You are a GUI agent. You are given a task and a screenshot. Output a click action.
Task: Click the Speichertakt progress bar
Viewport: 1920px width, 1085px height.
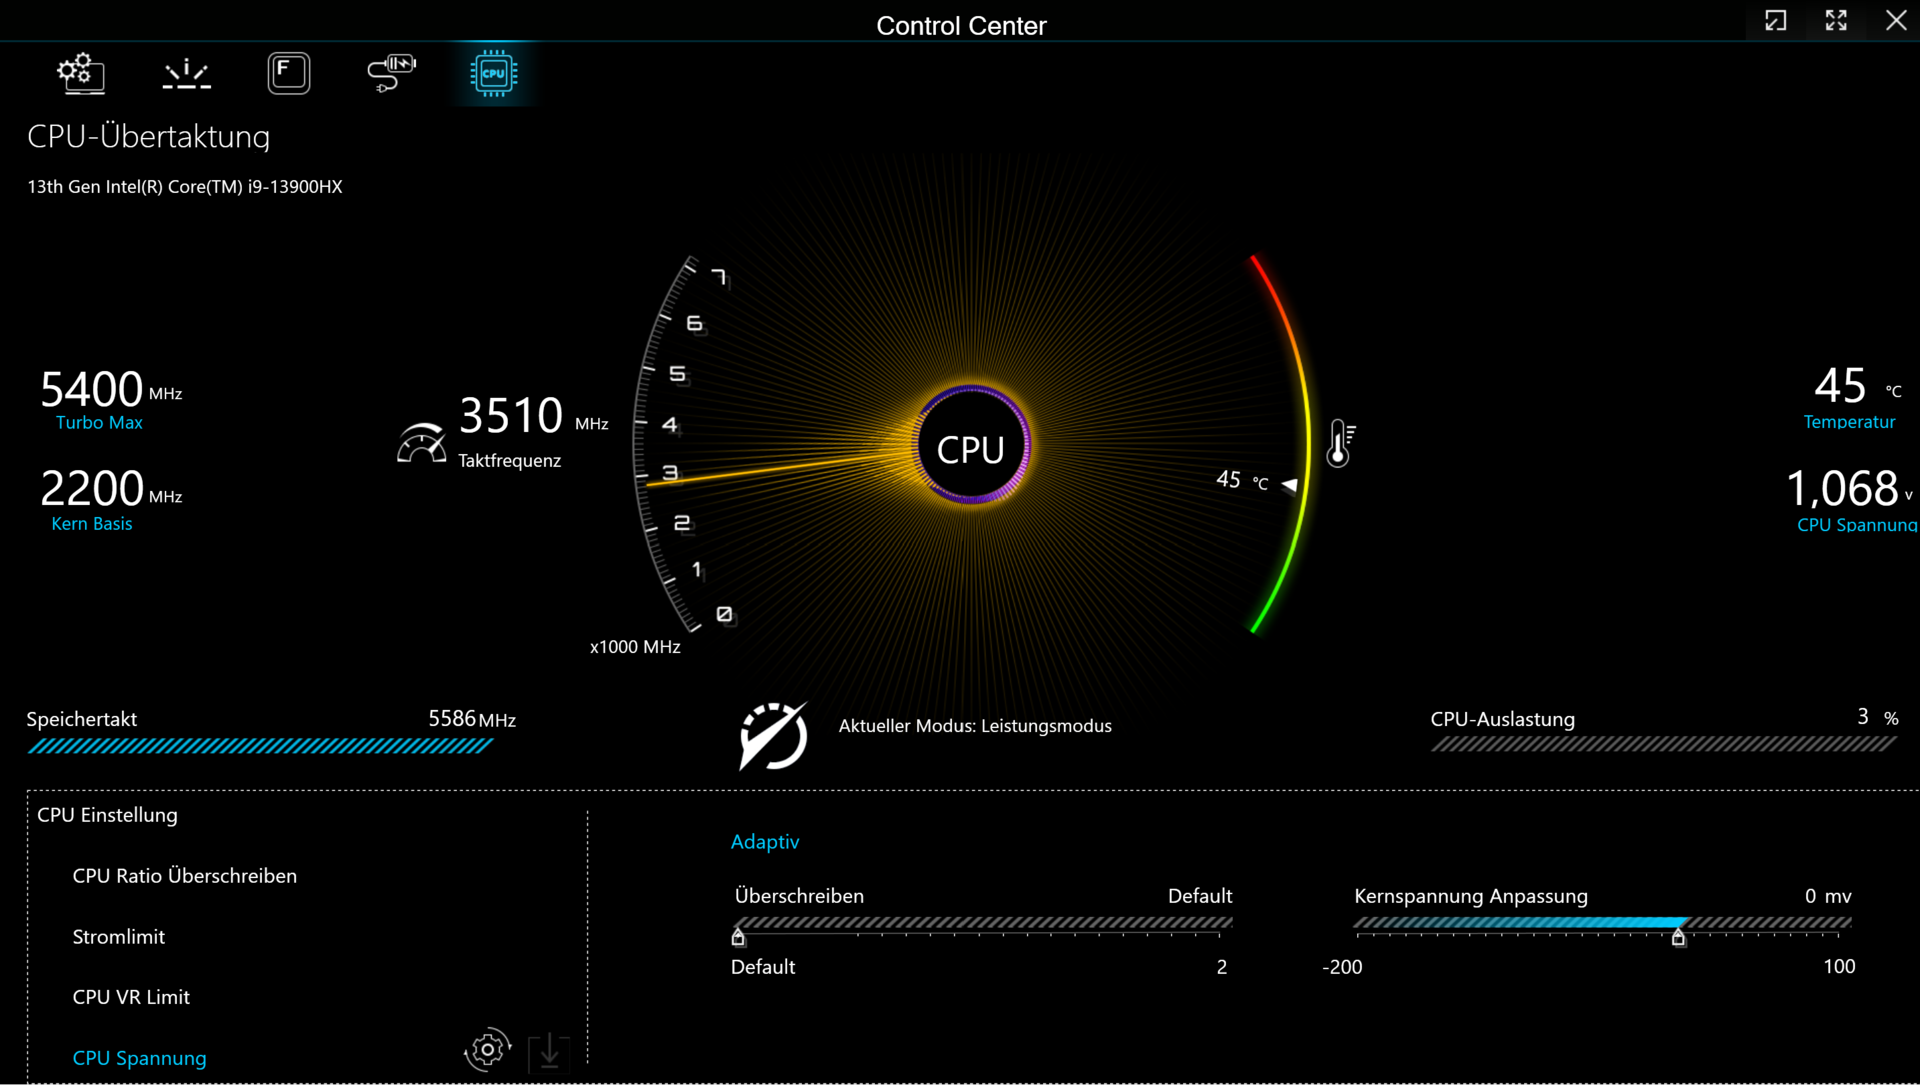[x=260, y=746]
